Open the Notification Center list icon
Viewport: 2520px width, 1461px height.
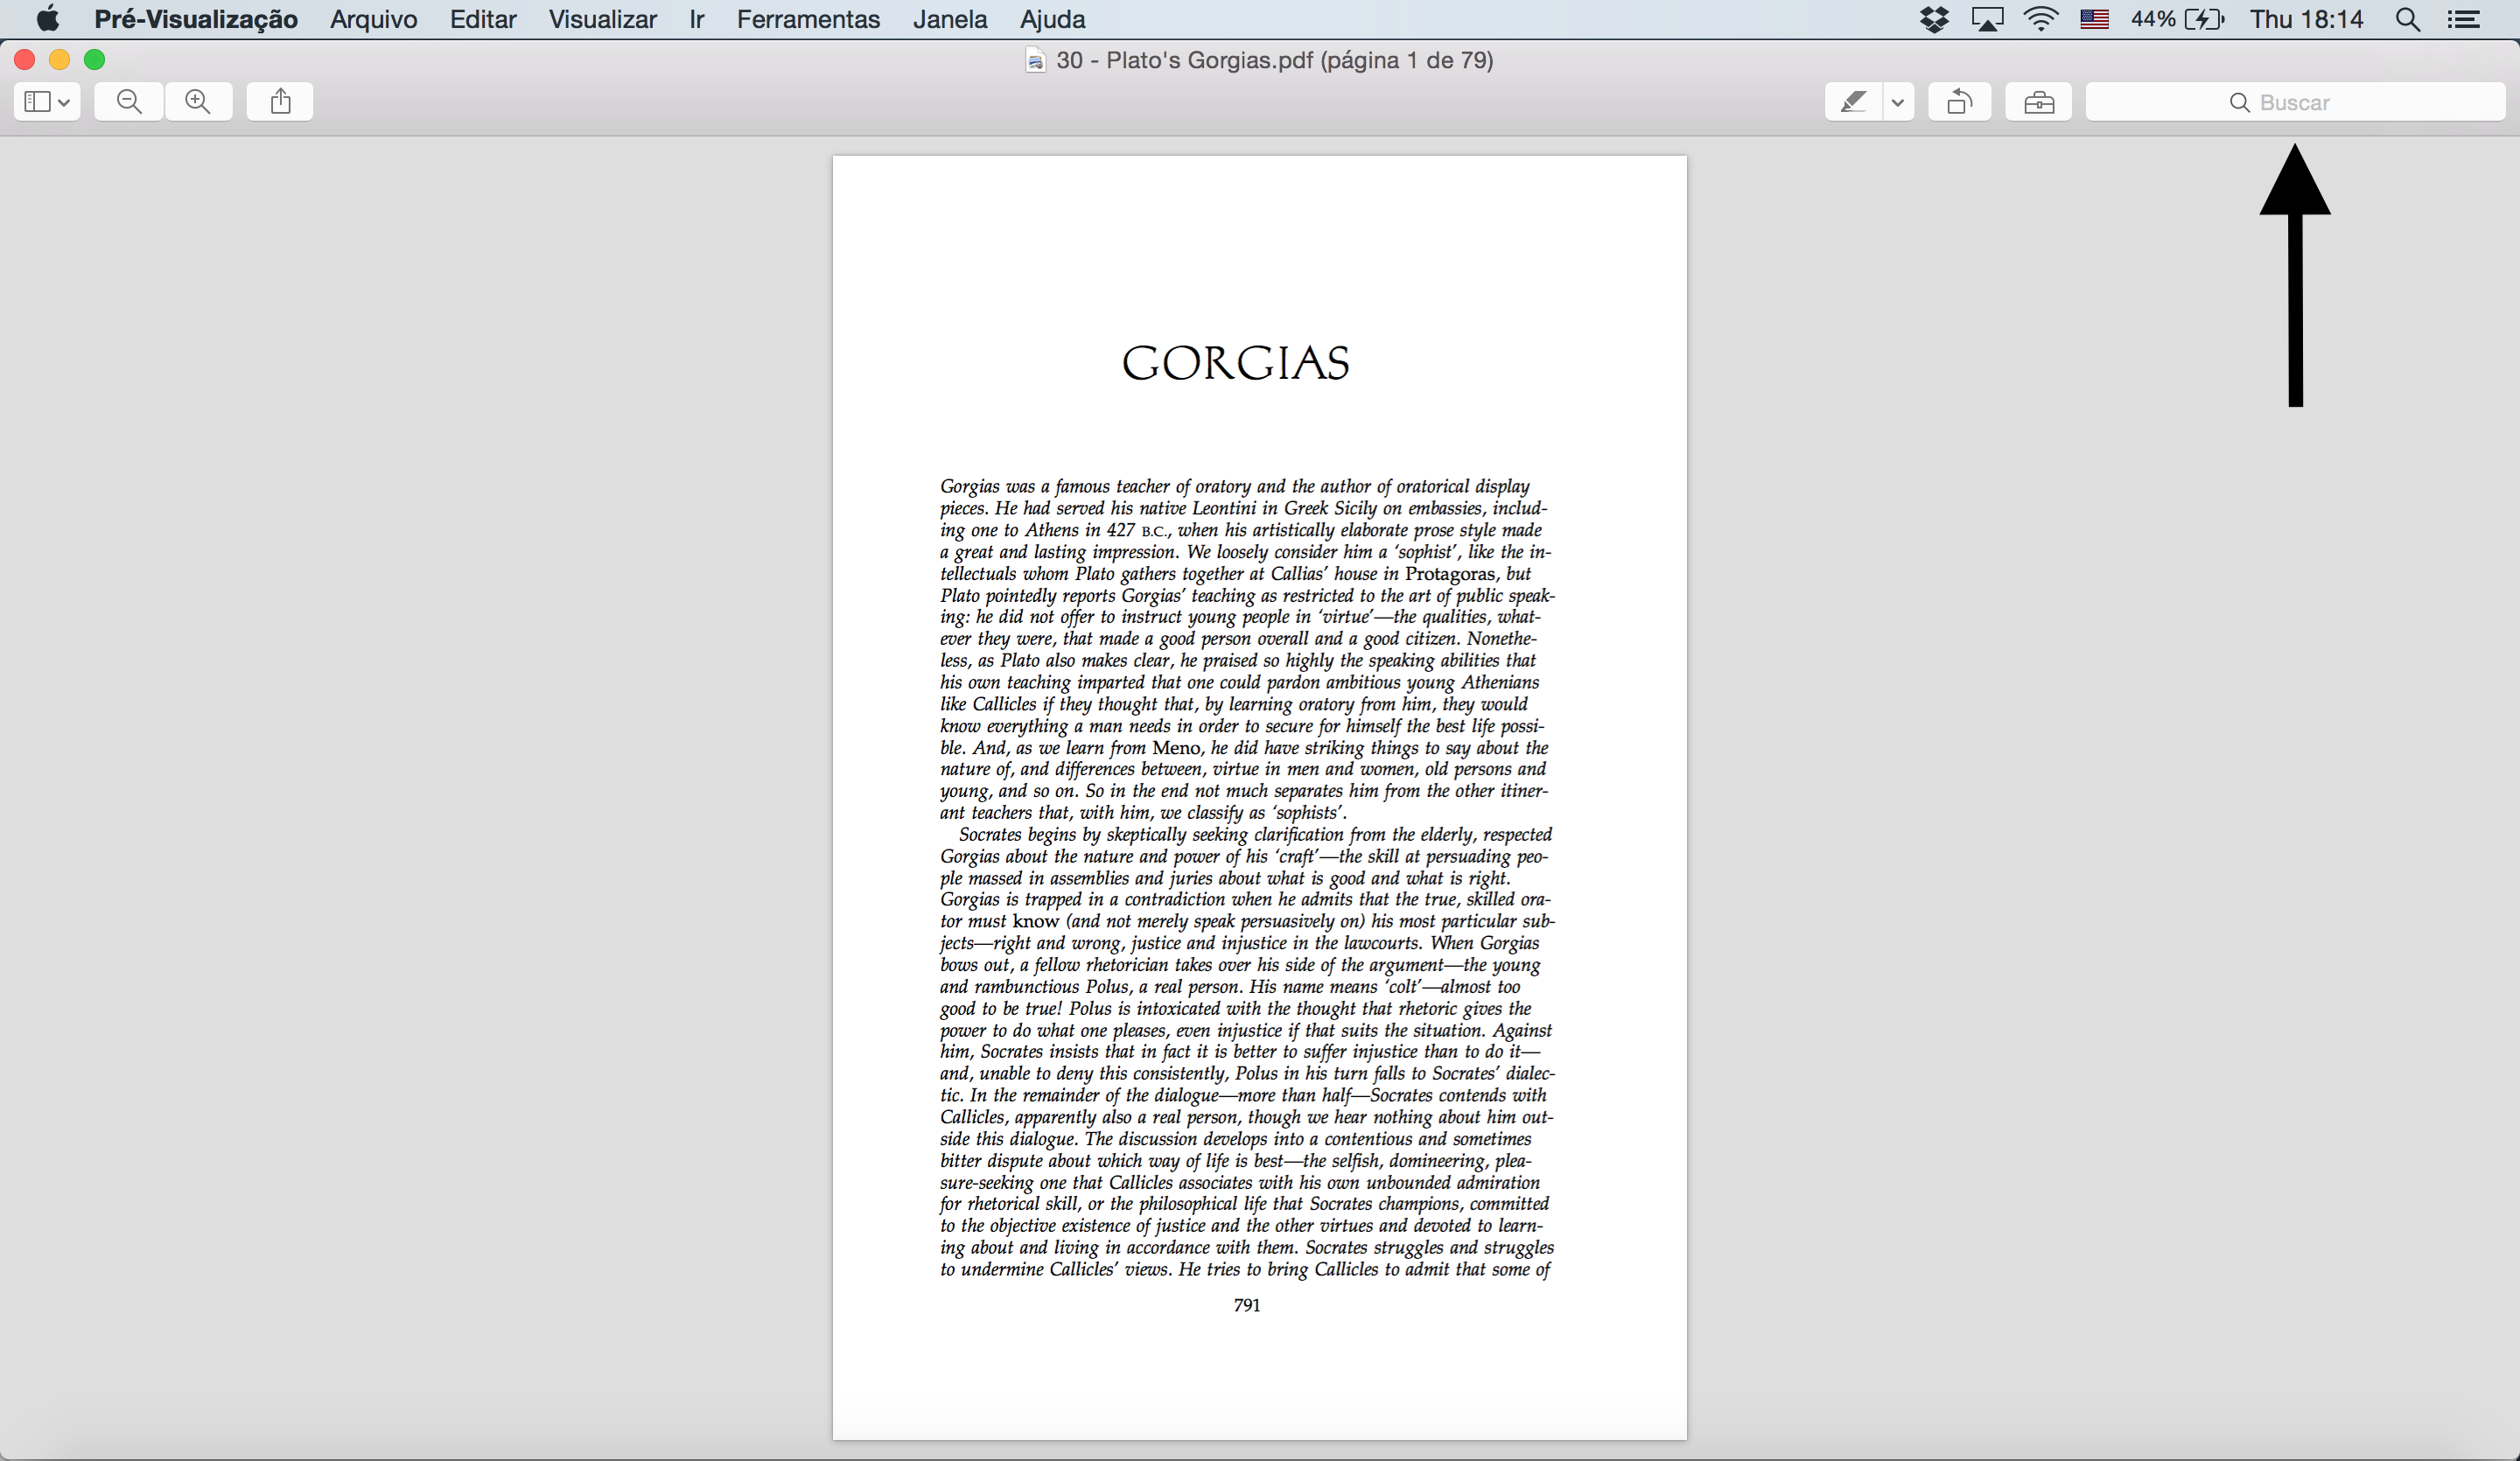click(2463, 19)
